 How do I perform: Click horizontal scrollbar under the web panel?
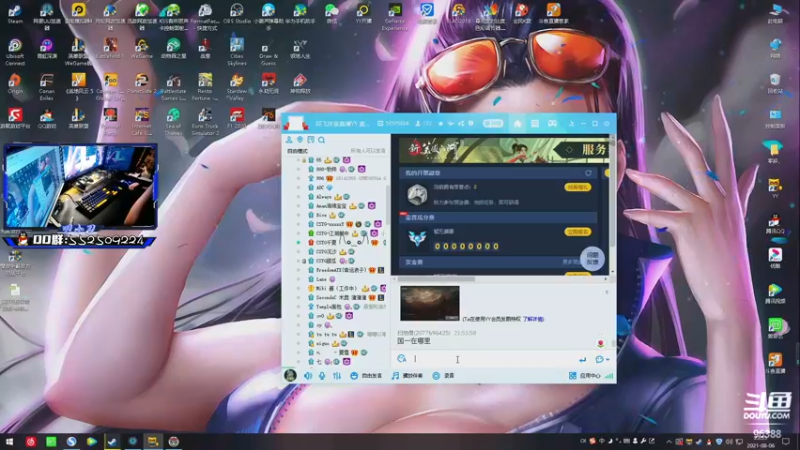pyautogui.click(x=436, y=279)
